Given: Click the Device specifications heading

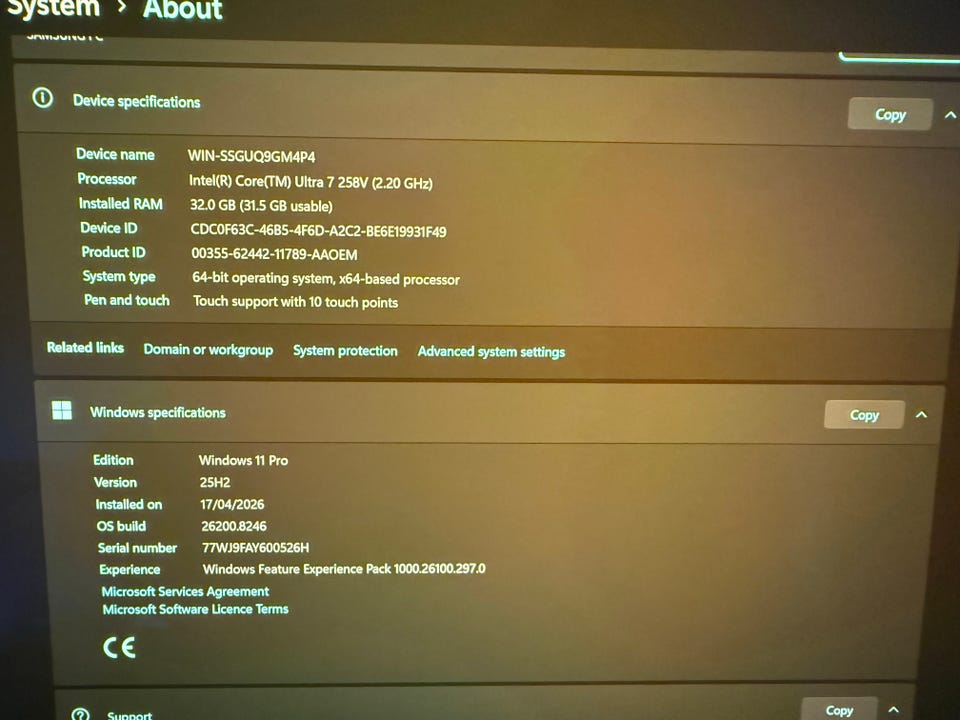Looking at the screenshot, I should click(137, 101).
